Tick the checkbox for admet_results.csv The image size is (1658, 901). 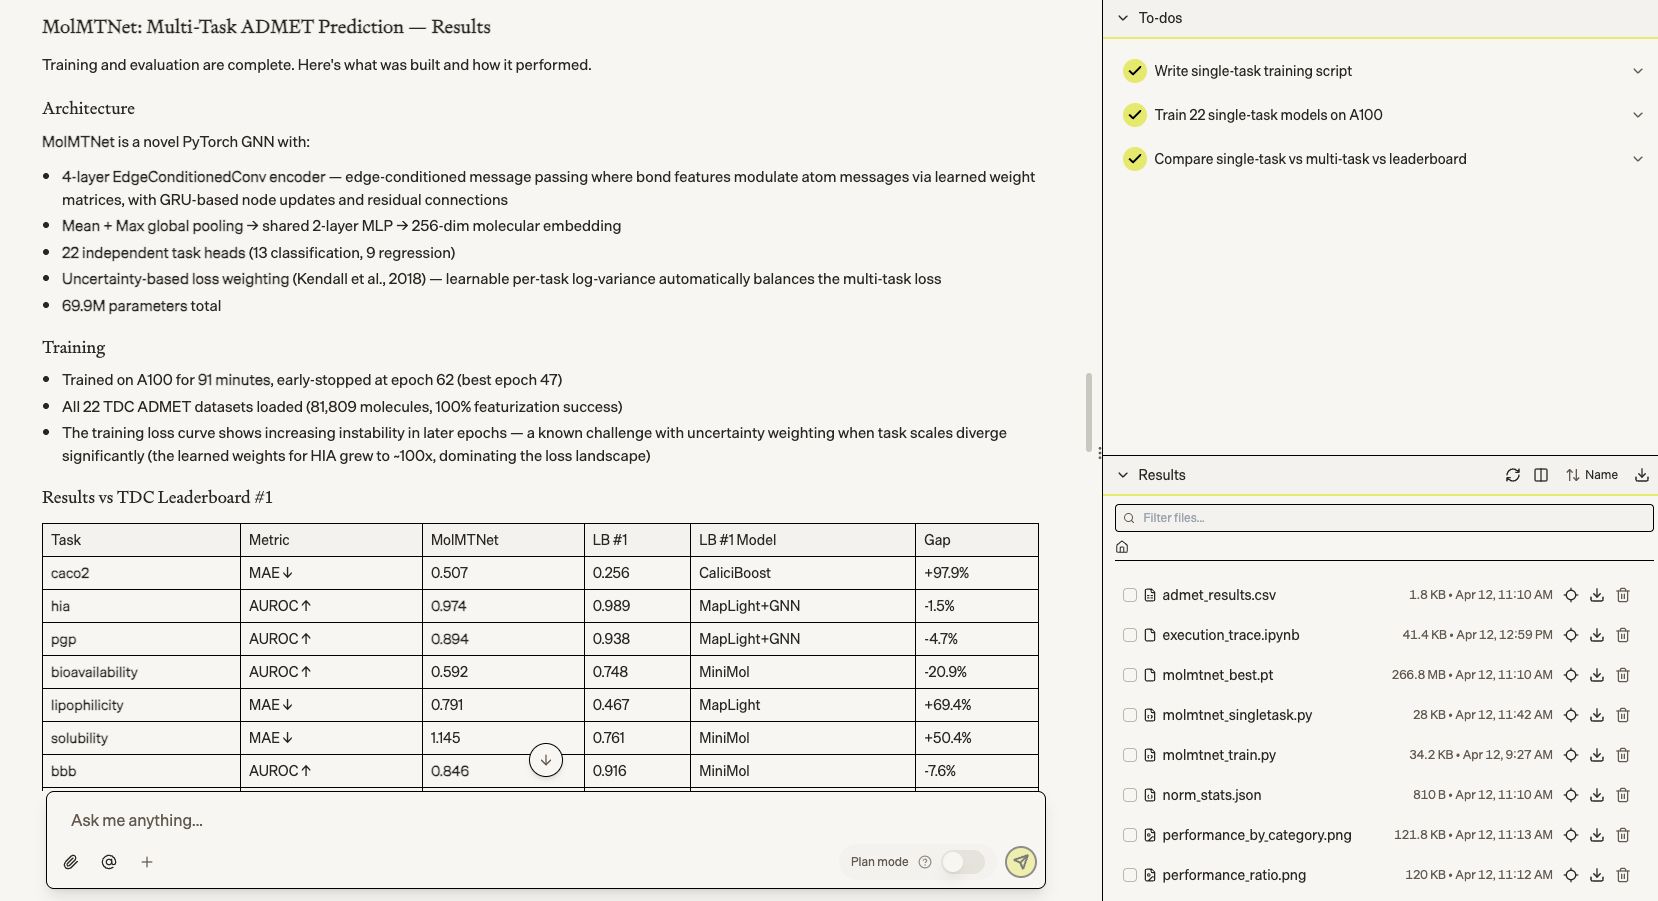pyautogui.click(x=1130, y=595)
